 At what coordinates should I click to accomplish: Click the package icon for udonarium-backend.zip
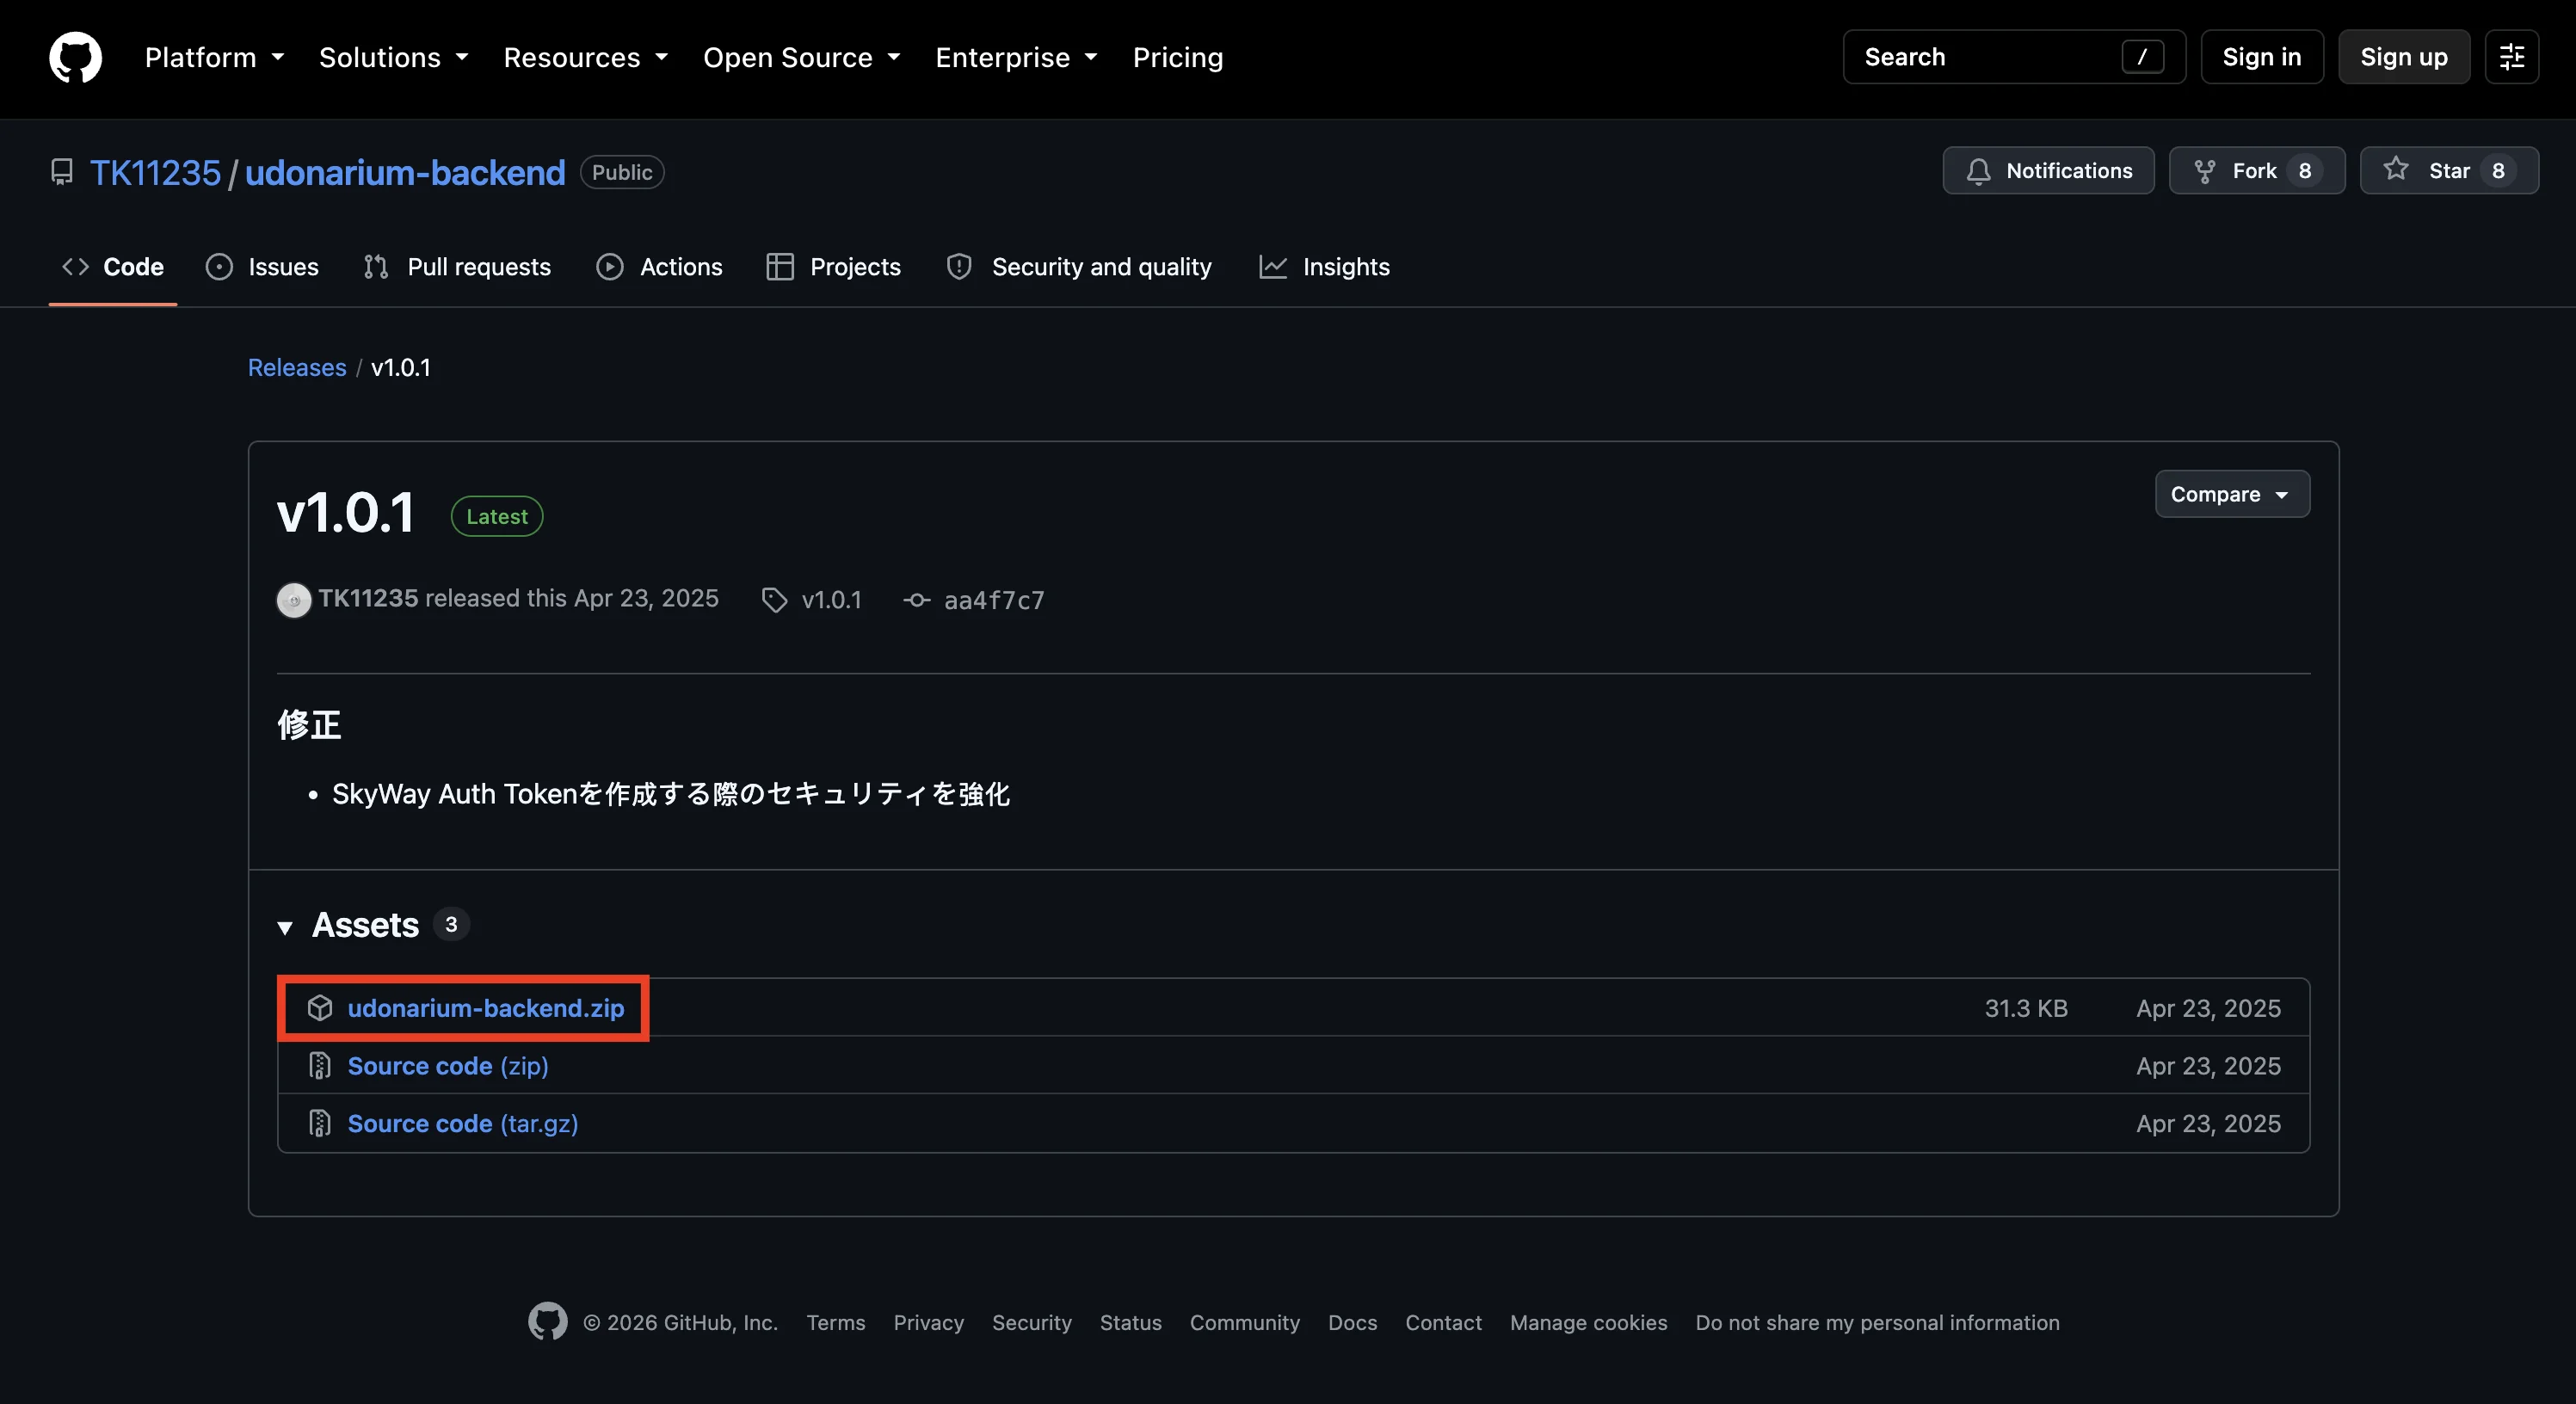320,1008
